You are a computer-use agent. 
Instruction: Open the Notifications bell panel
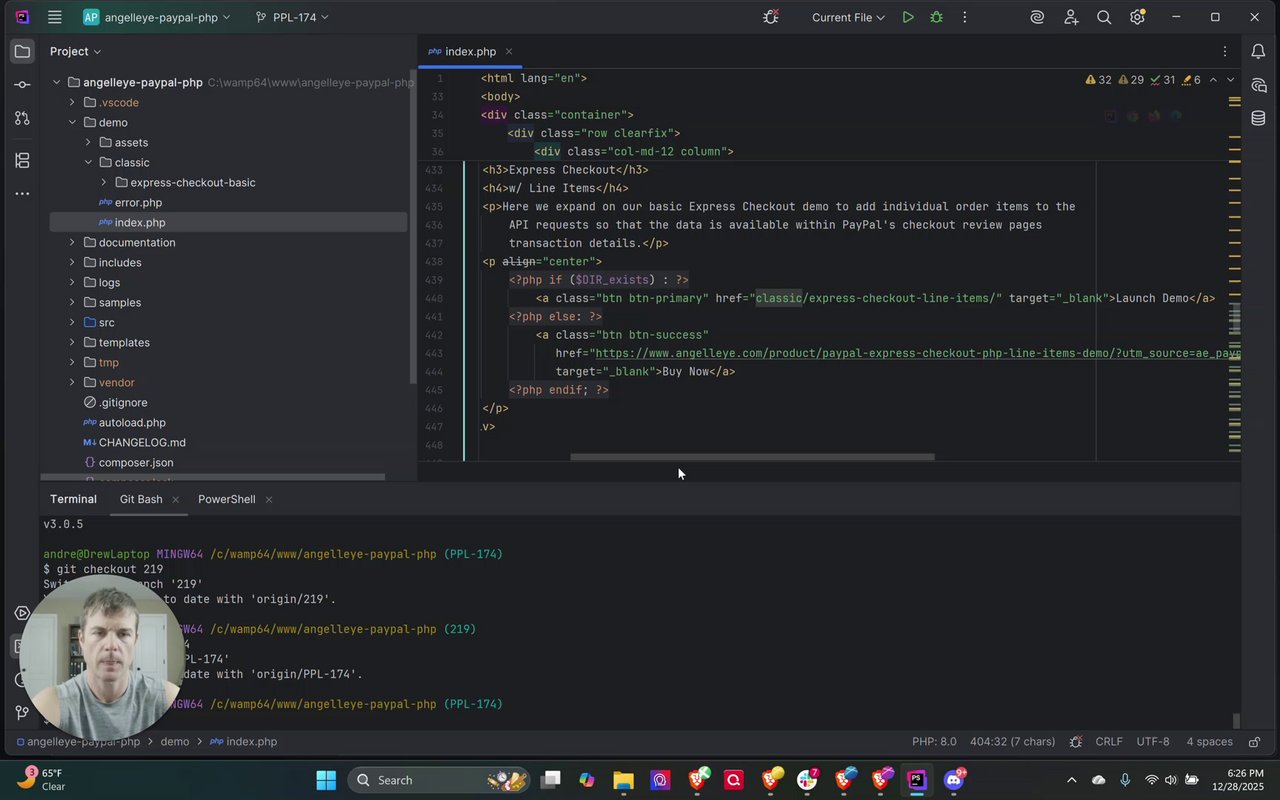tap(1258, 51)
